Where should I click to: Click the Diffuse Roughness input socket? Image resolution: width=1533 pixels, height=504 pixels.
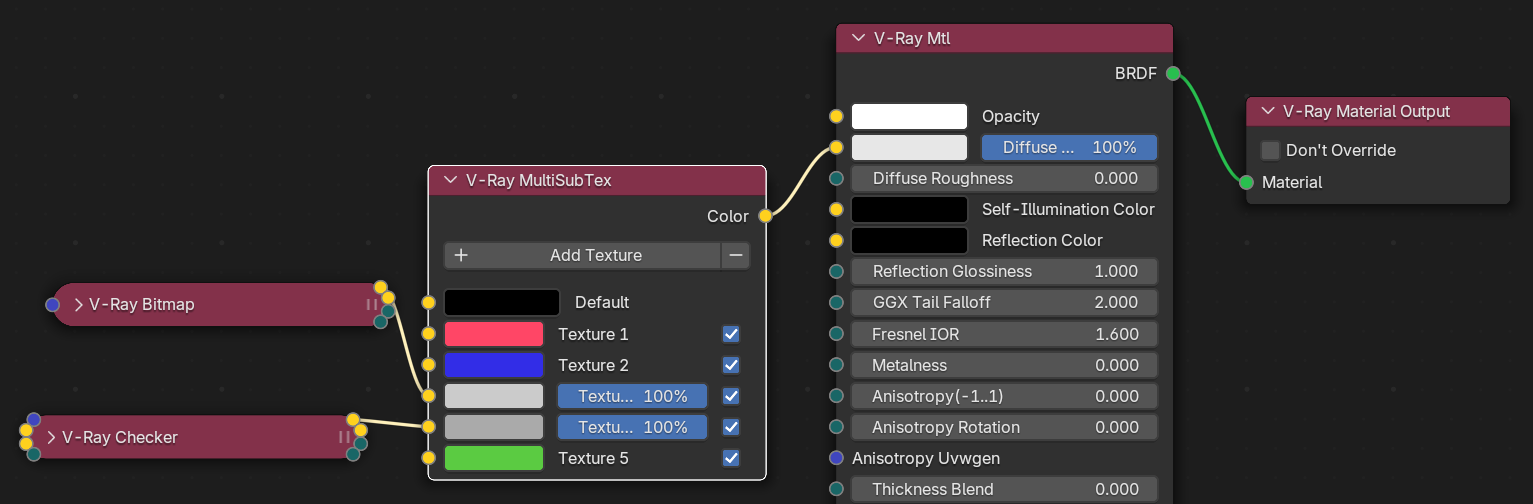coord(836,178)
